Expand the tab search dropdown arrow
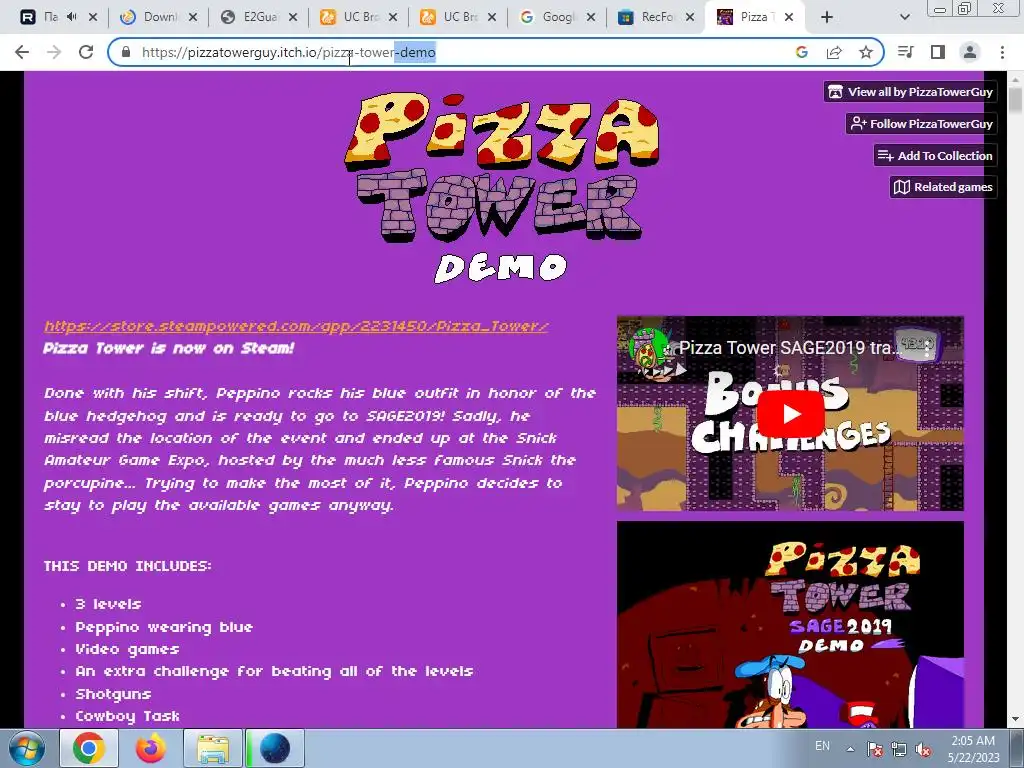The image size is (1024, 768). click(x=904, y=18)
